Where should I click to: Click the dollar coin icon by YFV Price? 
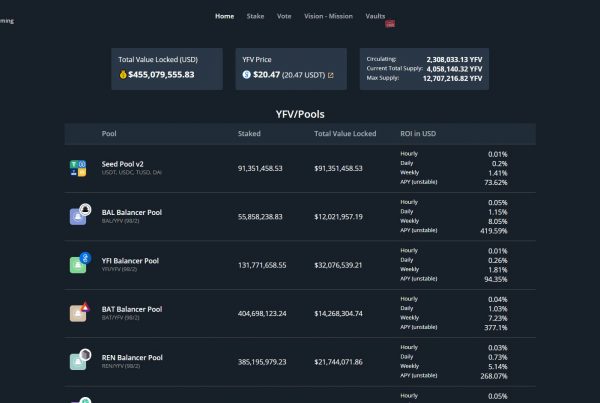246,74
